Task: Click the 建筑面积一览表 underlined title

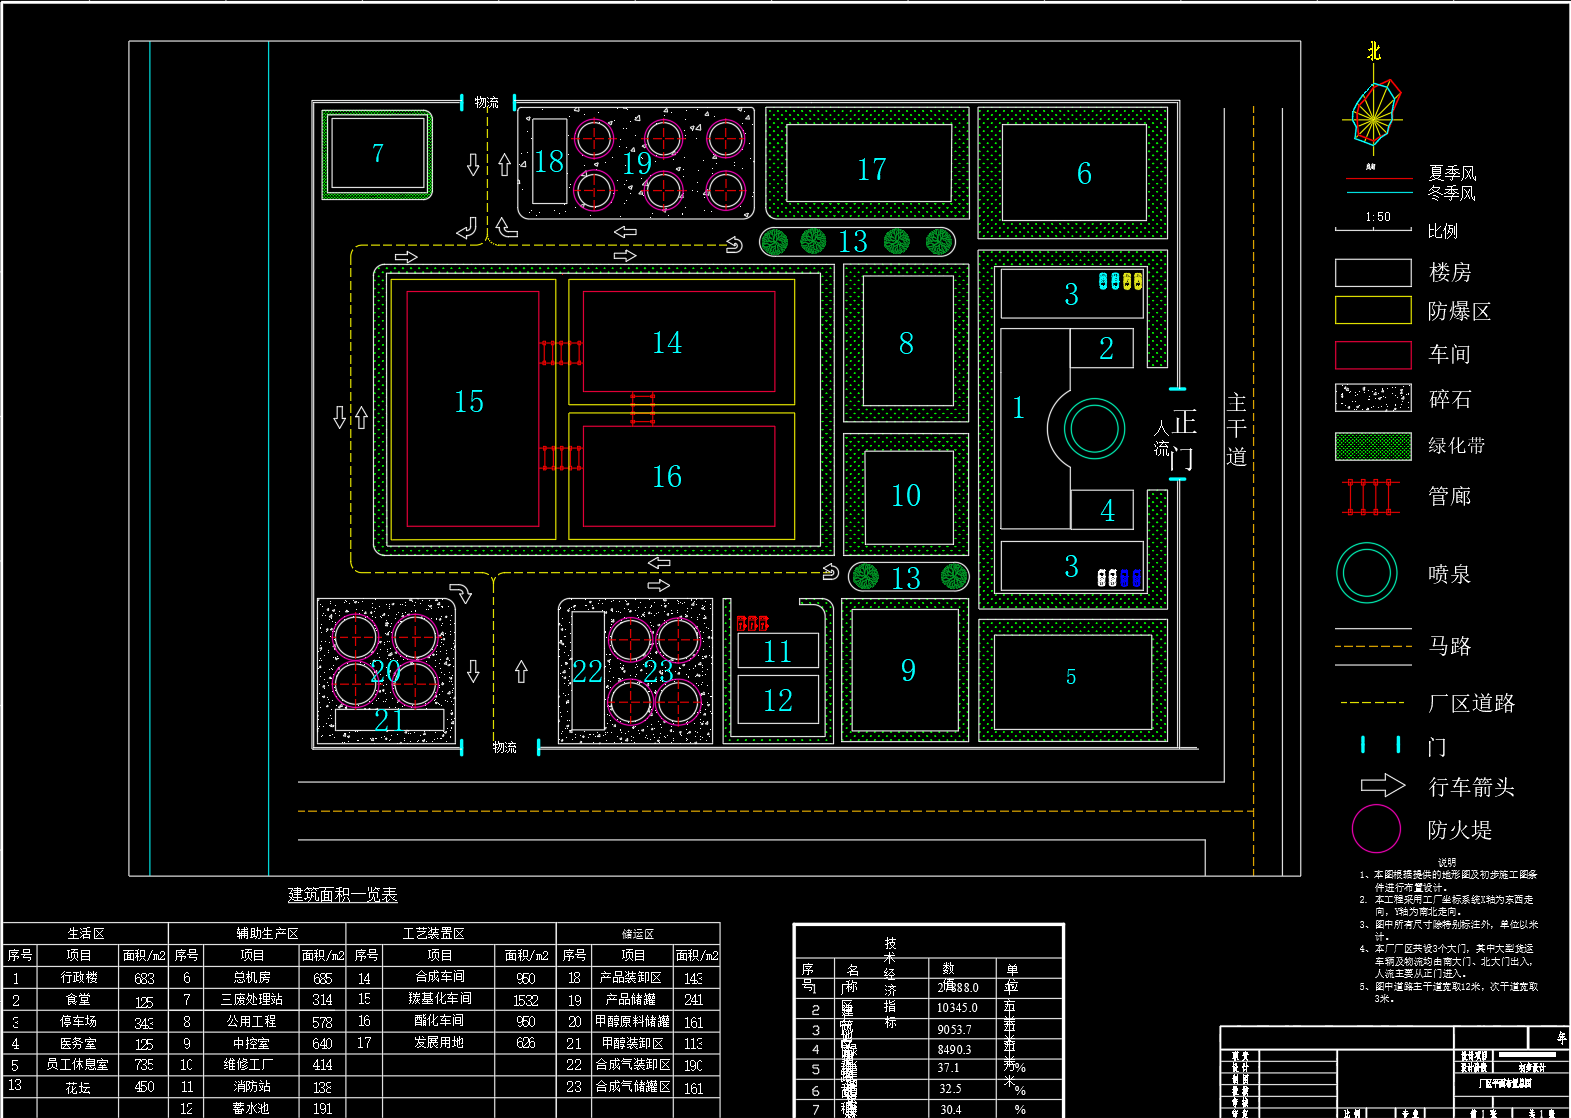Action: [342, 895]
